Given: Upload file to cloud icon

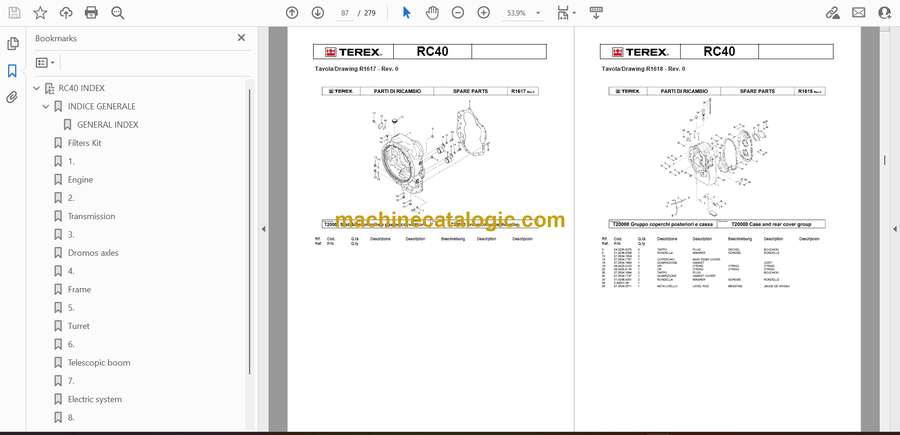Looking at the screenshot, I should [66, 13].
